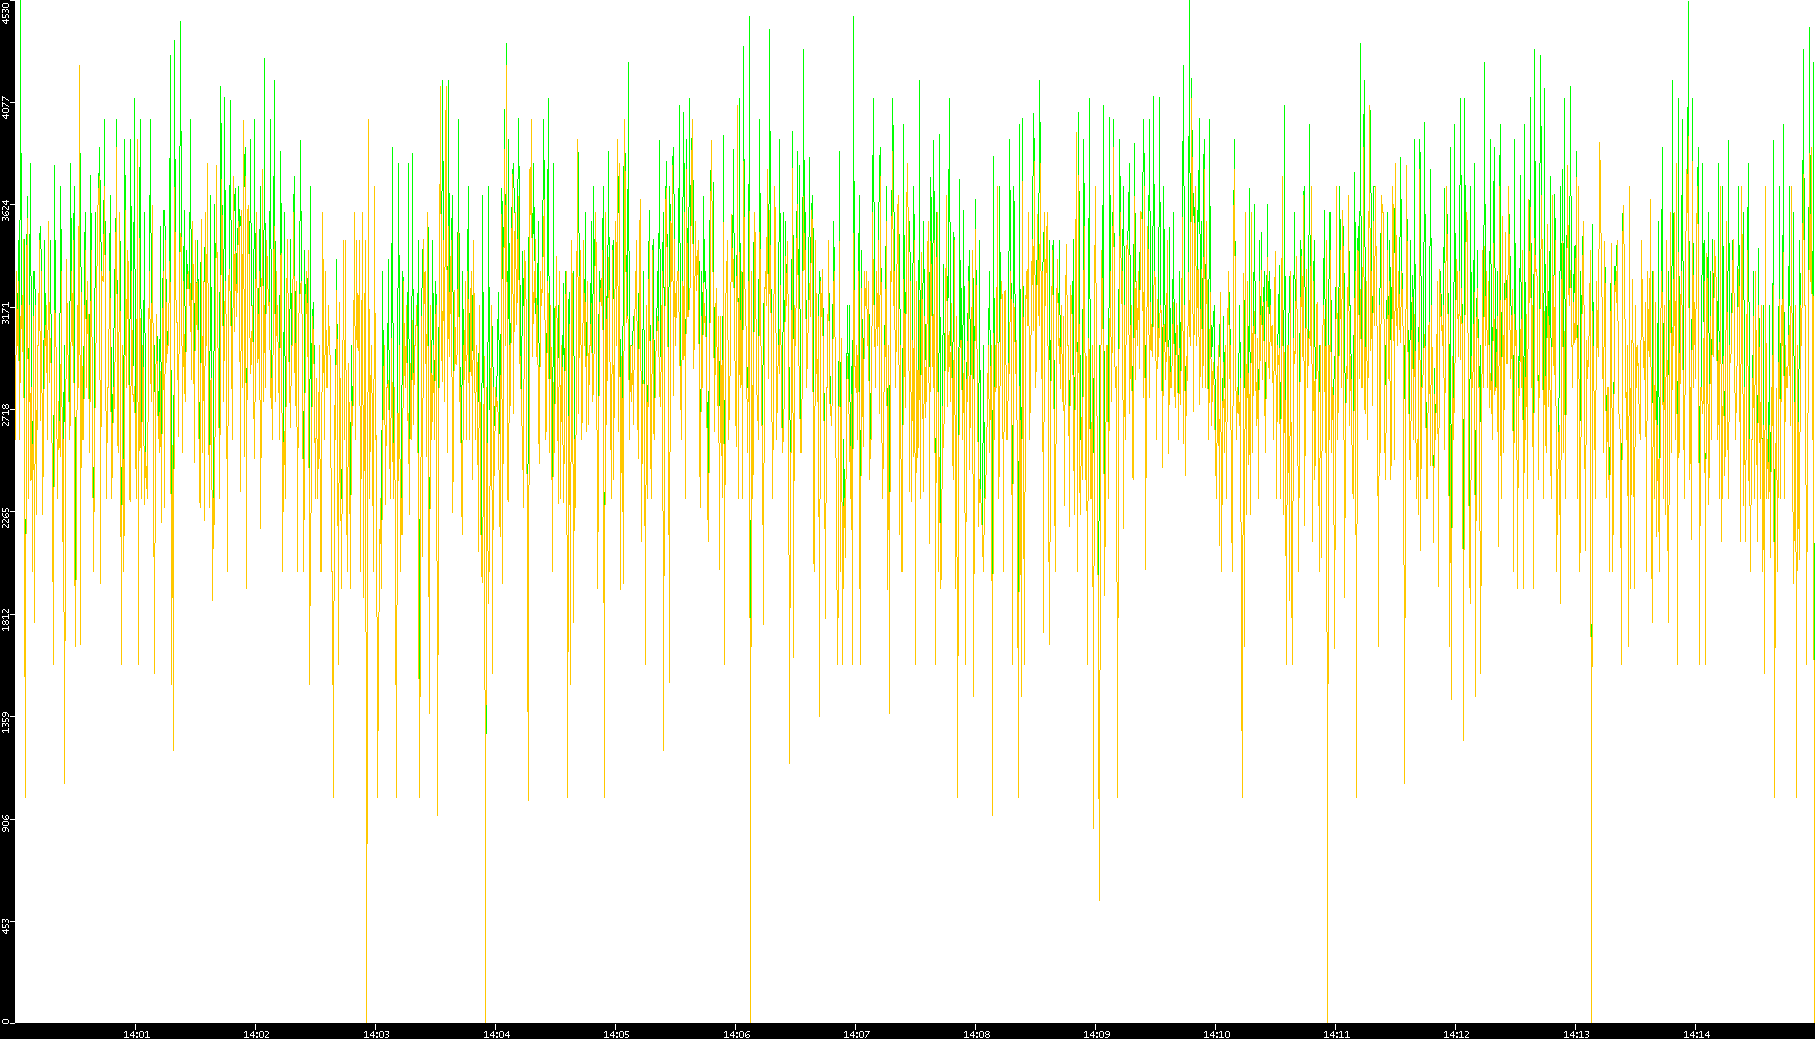This screenshot has height=1039, width=1815.
Task: Select the 2265 value axis label
Action: coord(6,517)
